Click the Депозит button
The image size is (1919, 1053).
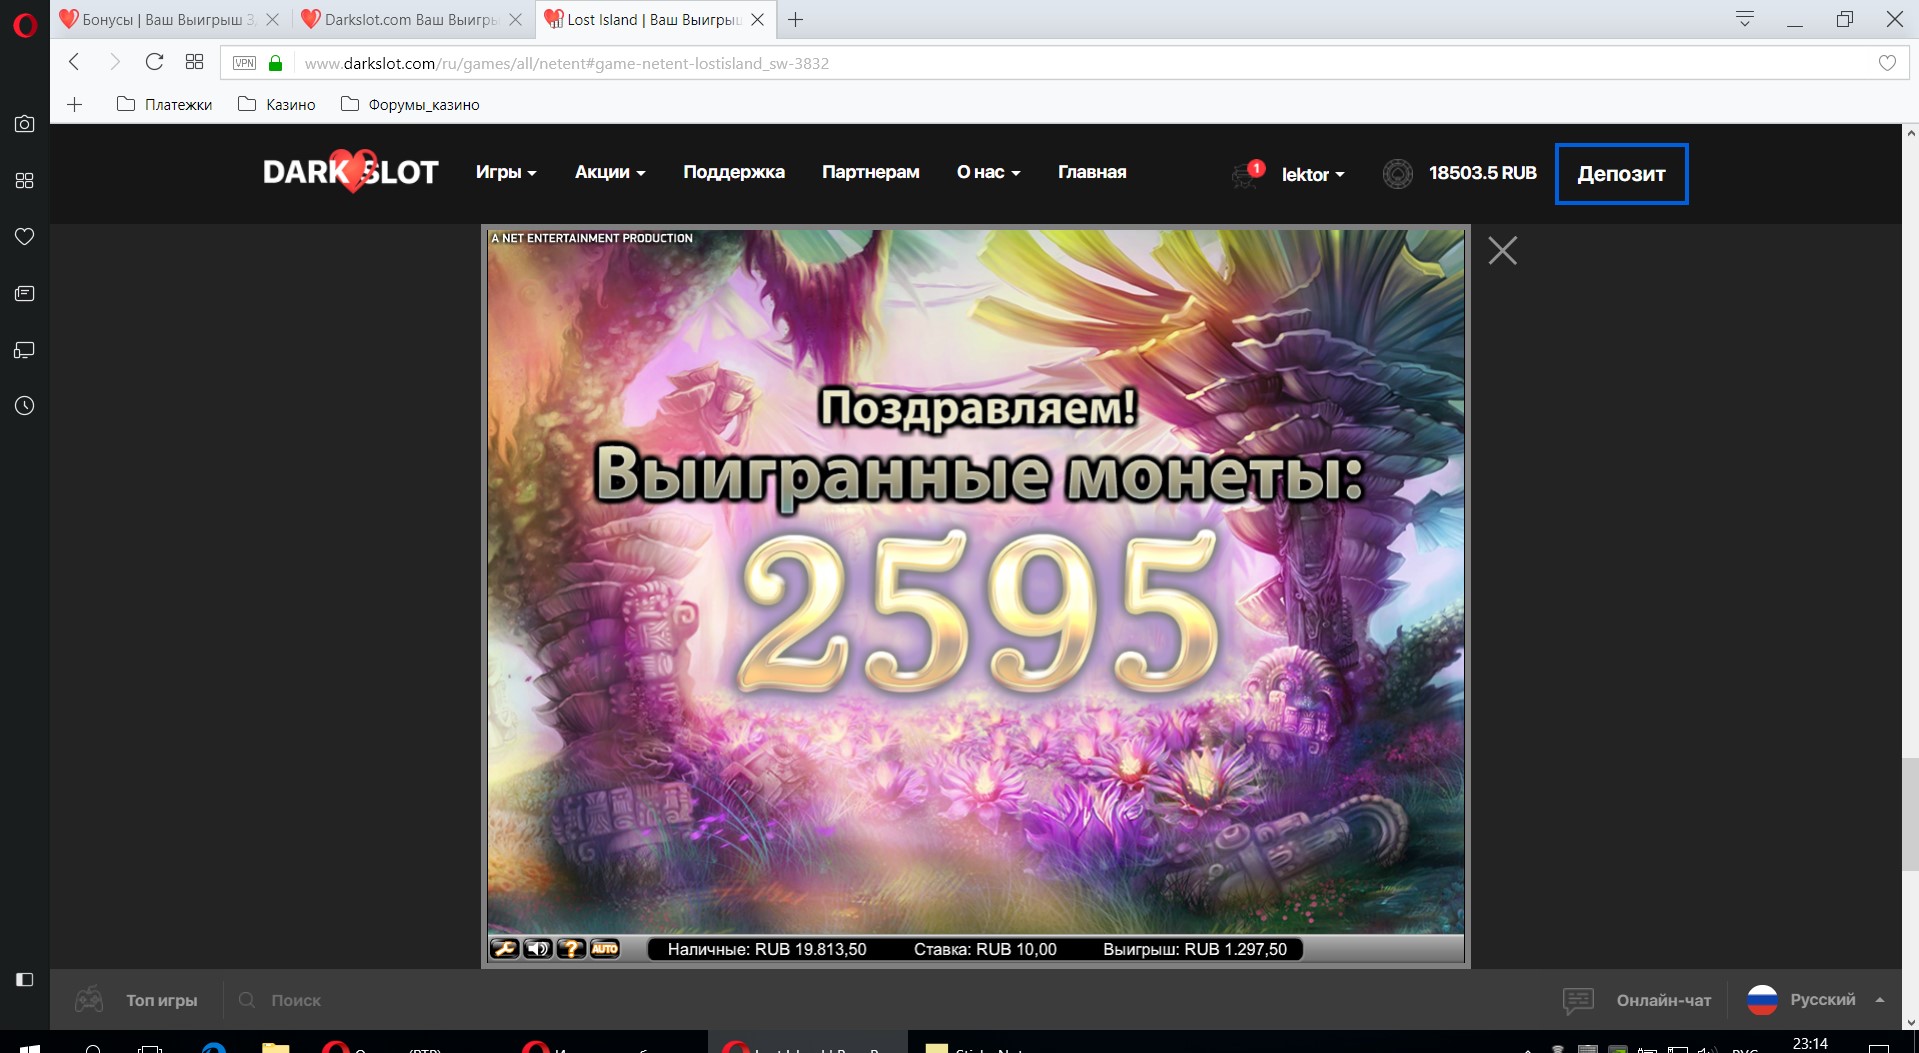click(1621, 174)
